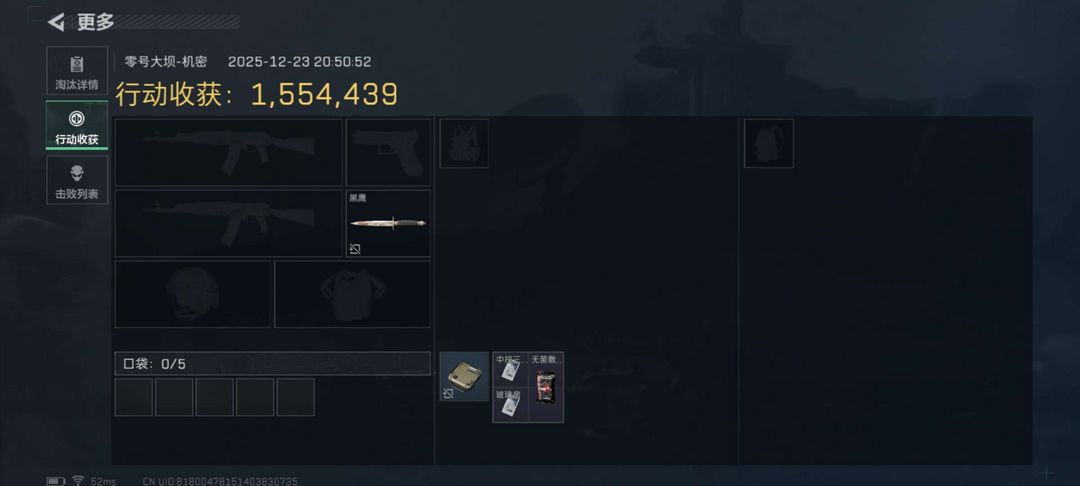Switch to the 击败列表 tab
The image size is (1080, 486).
77,180
